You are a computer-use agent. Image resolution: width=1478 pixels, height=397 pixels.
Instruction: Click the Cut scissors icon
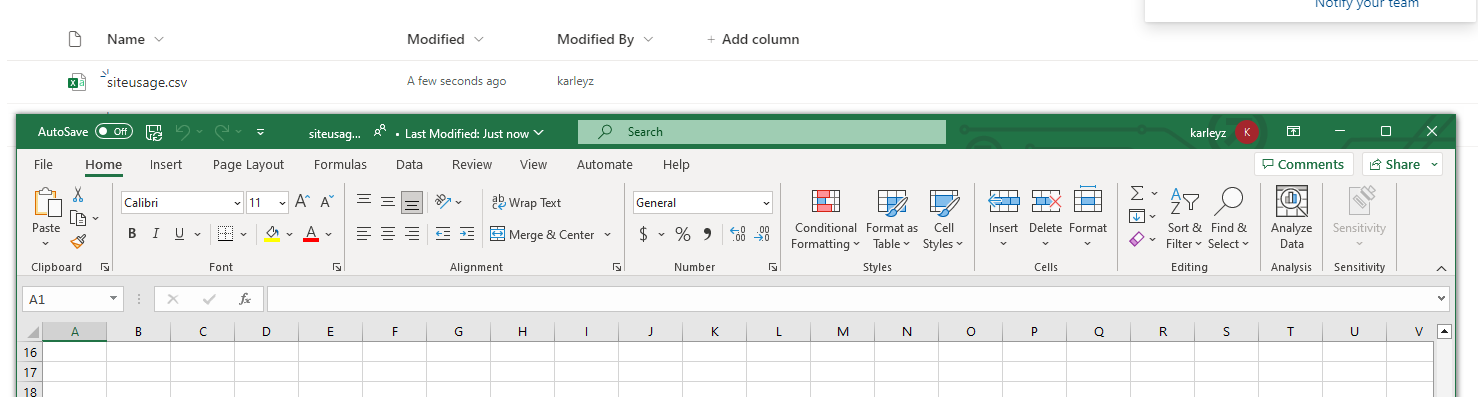point(78,195)
